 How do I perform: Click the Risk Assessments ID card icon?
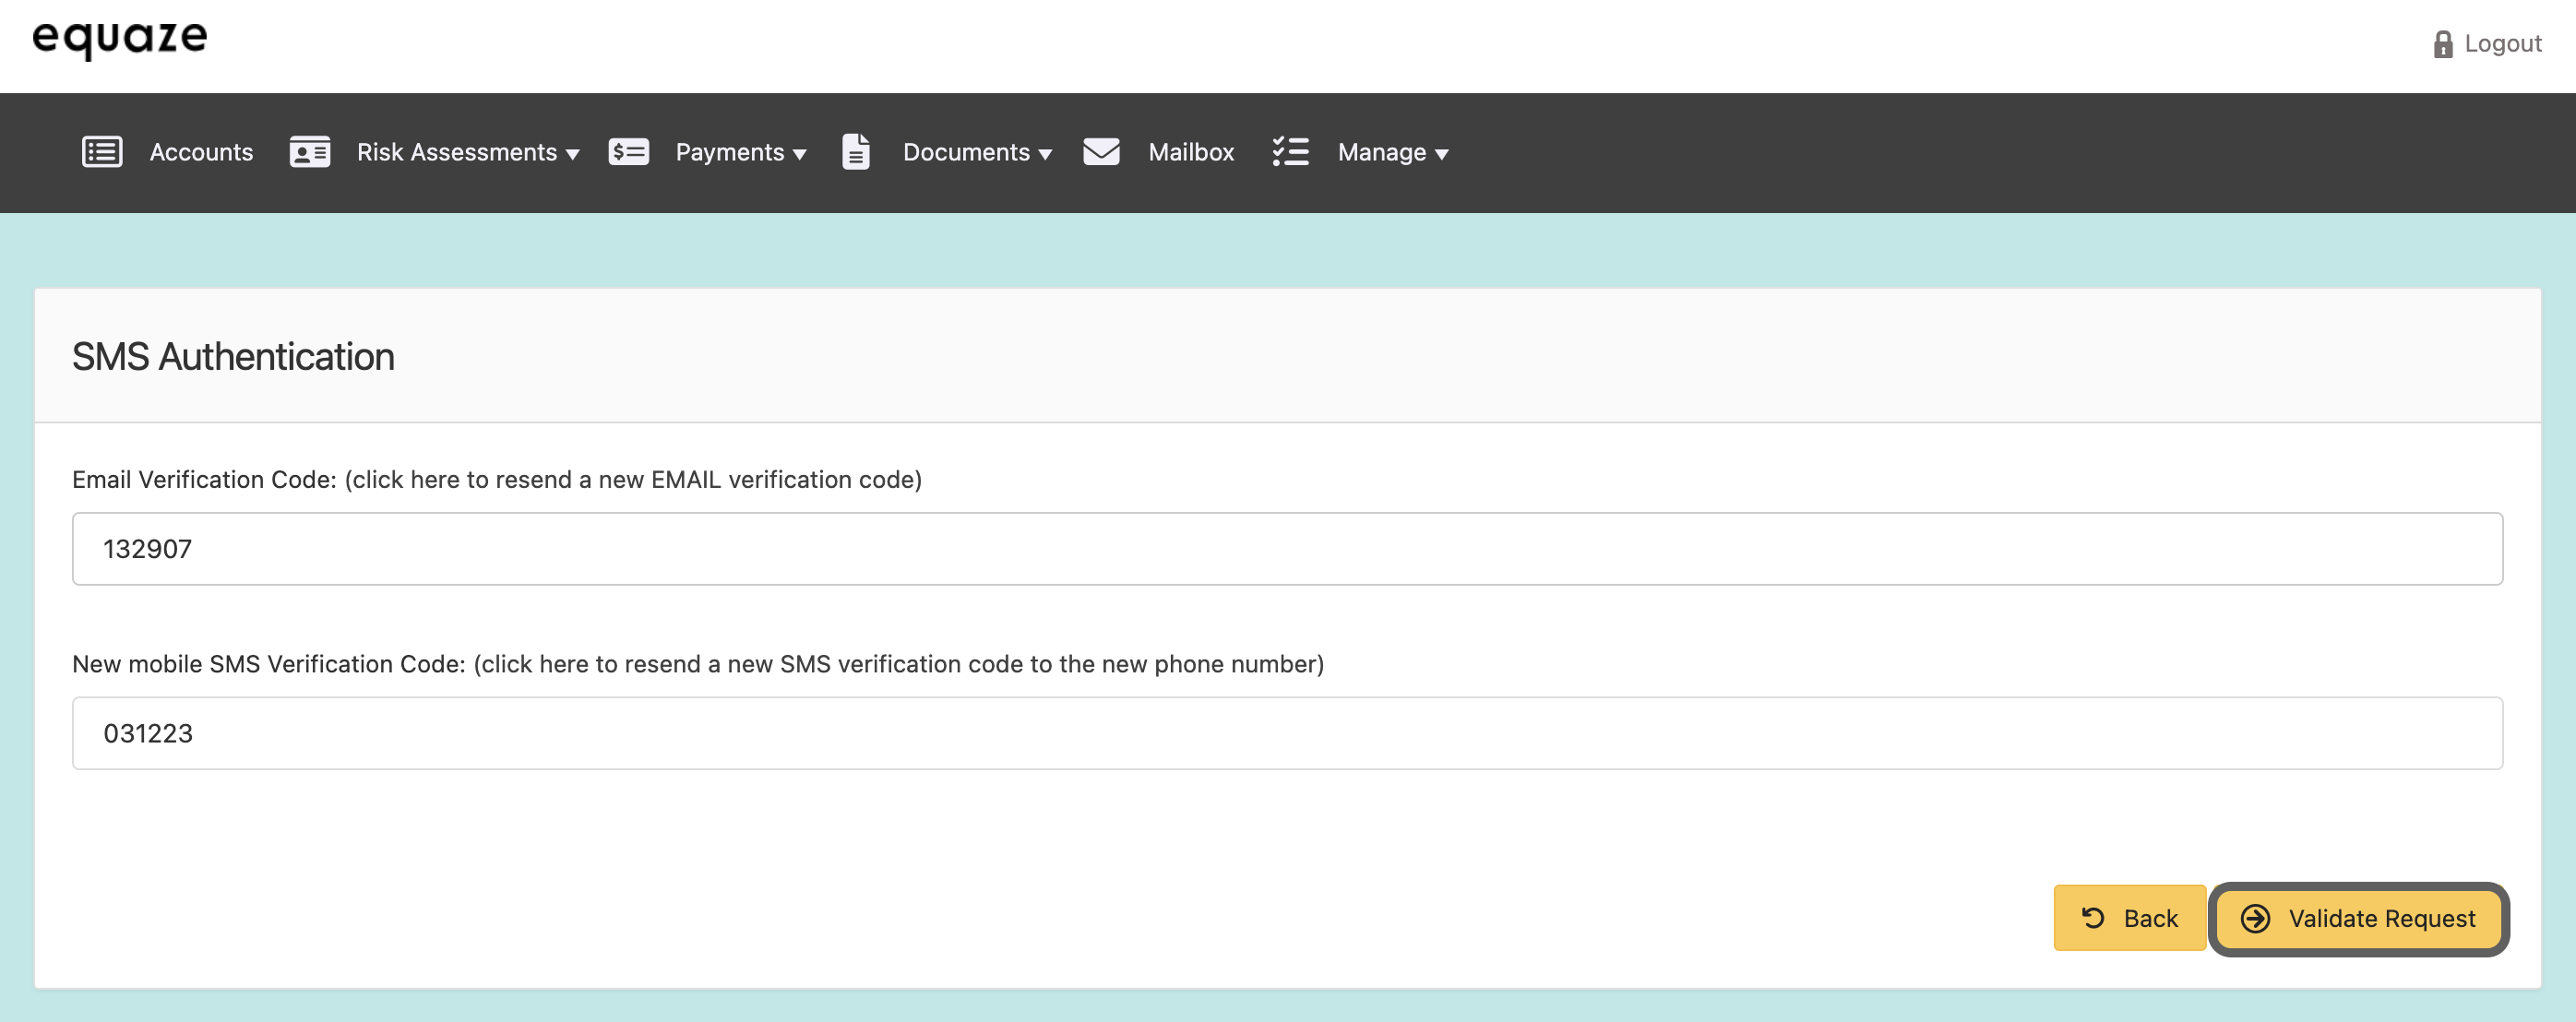pos(310,152)
